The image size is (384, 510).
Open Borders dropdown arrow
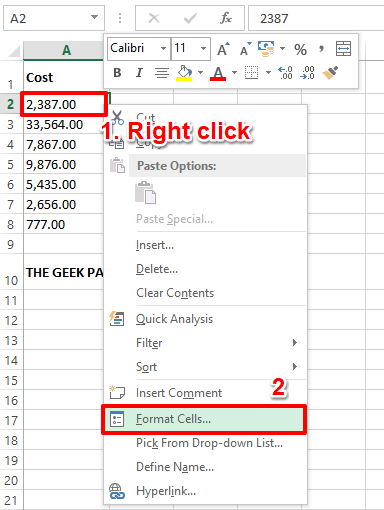(x=268, y=73)
